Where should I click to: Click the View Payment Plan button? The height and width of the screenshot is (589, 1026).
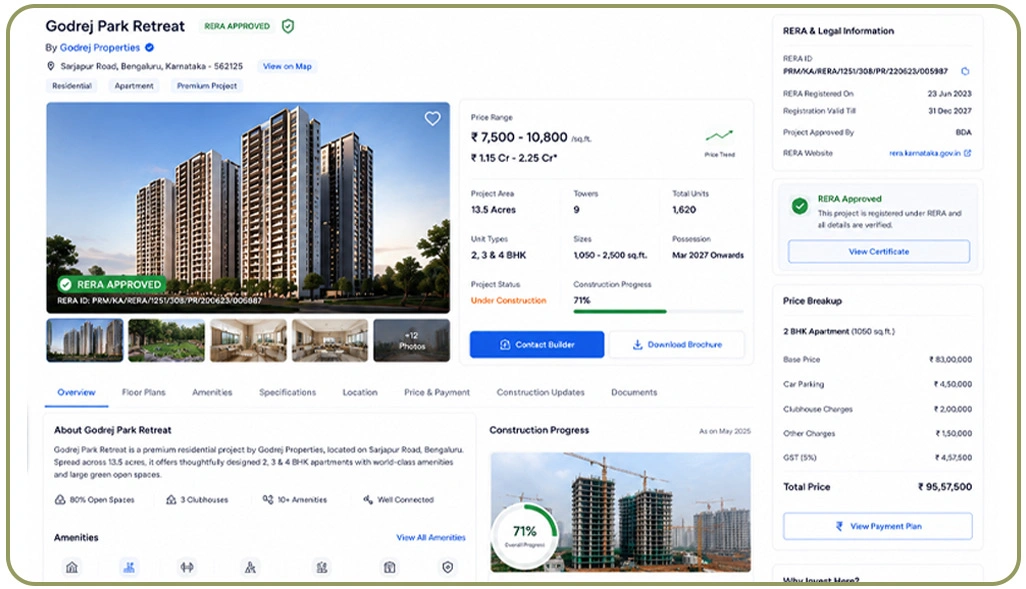[877, 526]
